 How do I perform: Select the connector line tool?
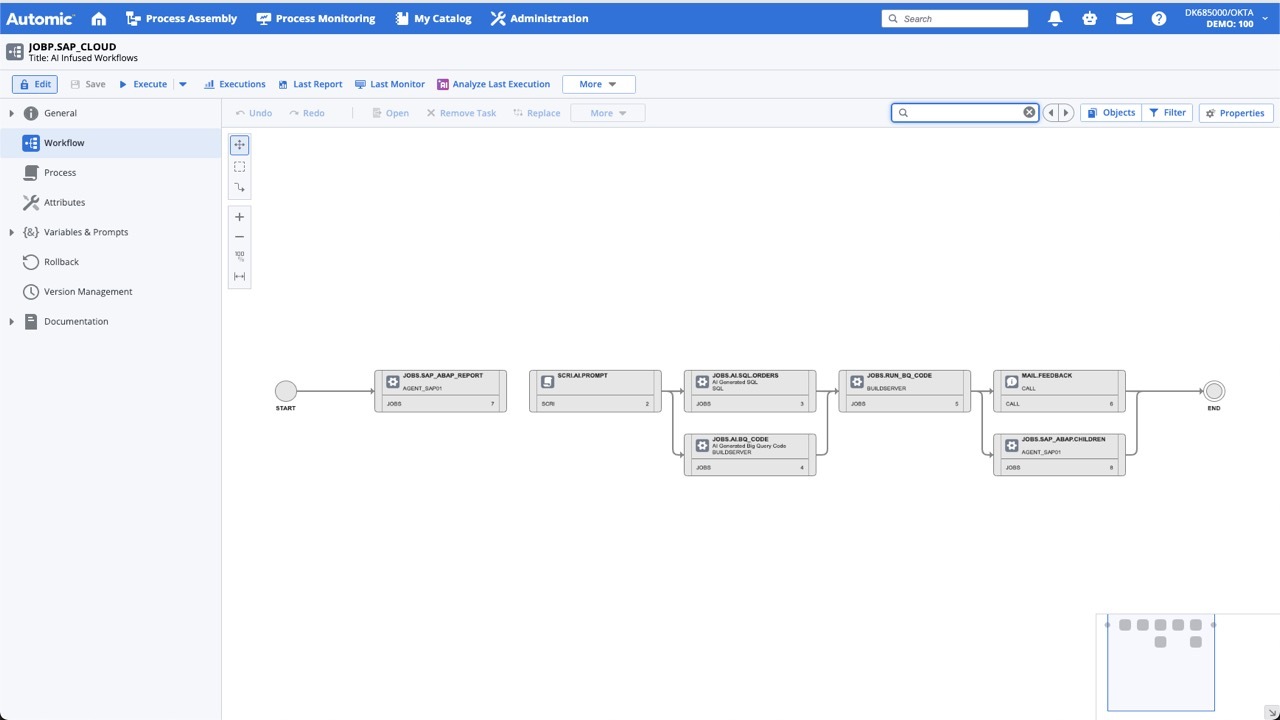tap(239, 188)
